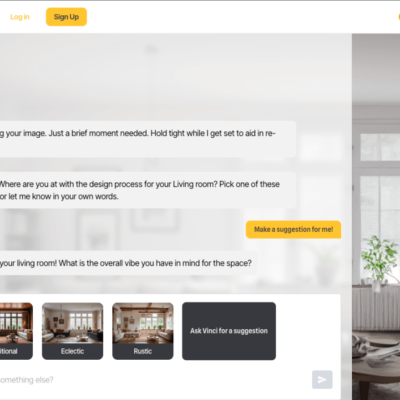
Task: Click the yellow element at top-right edge
Action: pos(399,17)
